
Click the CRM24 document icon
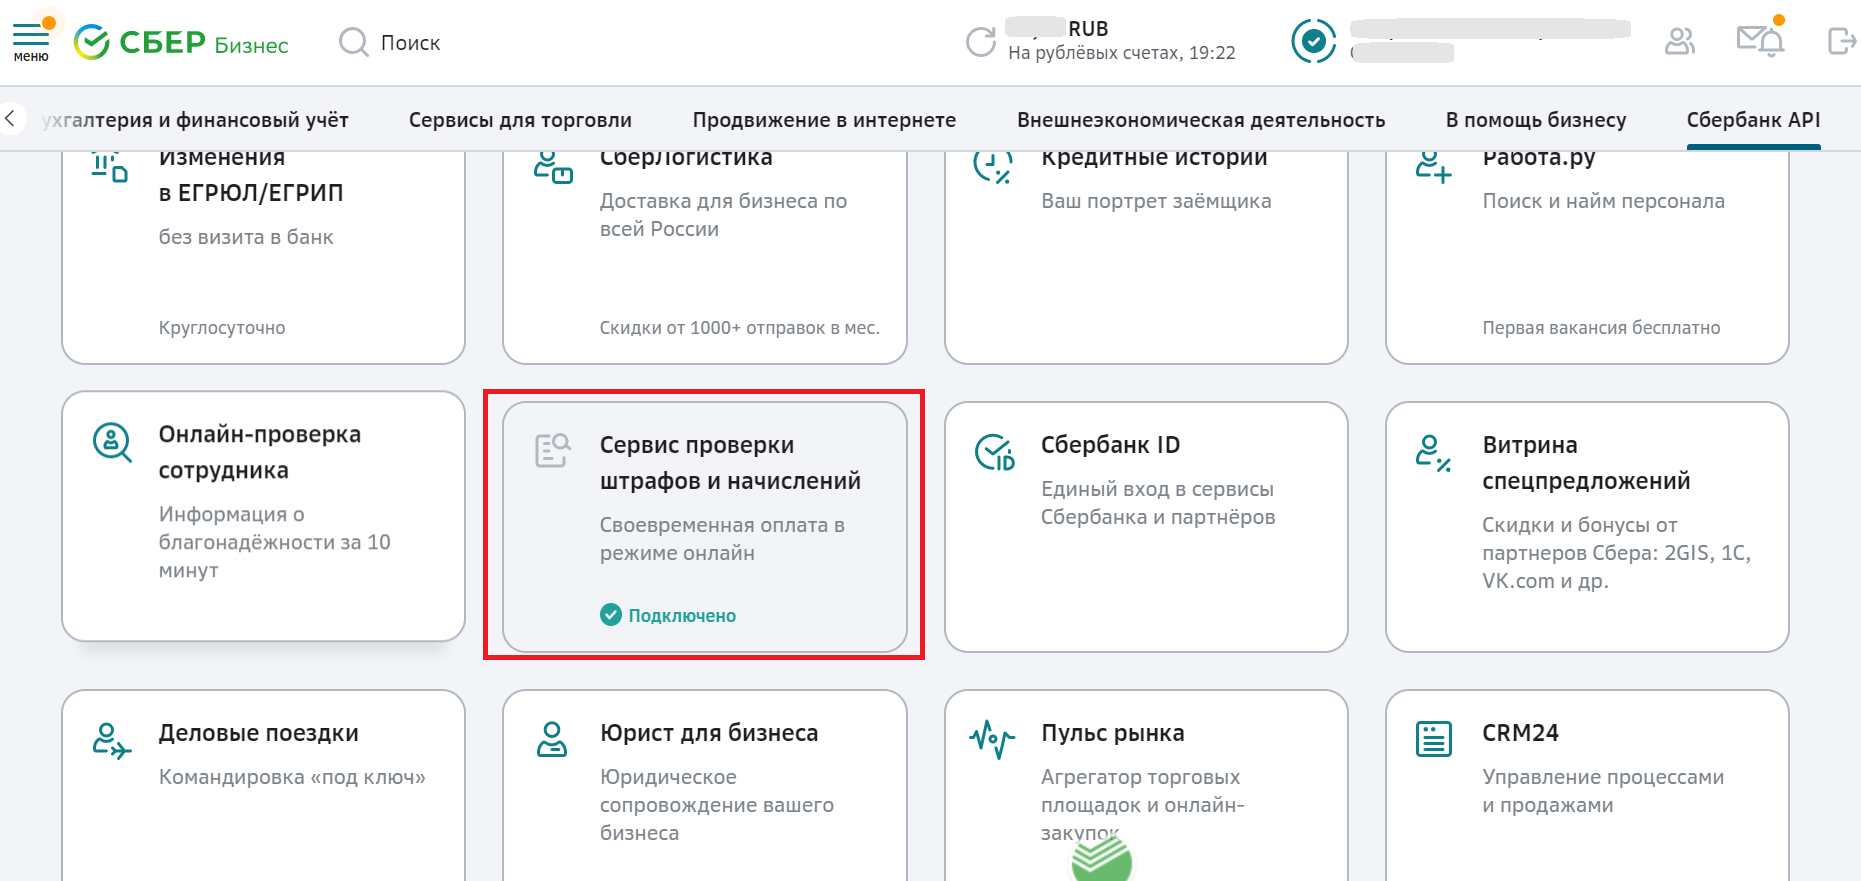click(x=1433, y=740)
